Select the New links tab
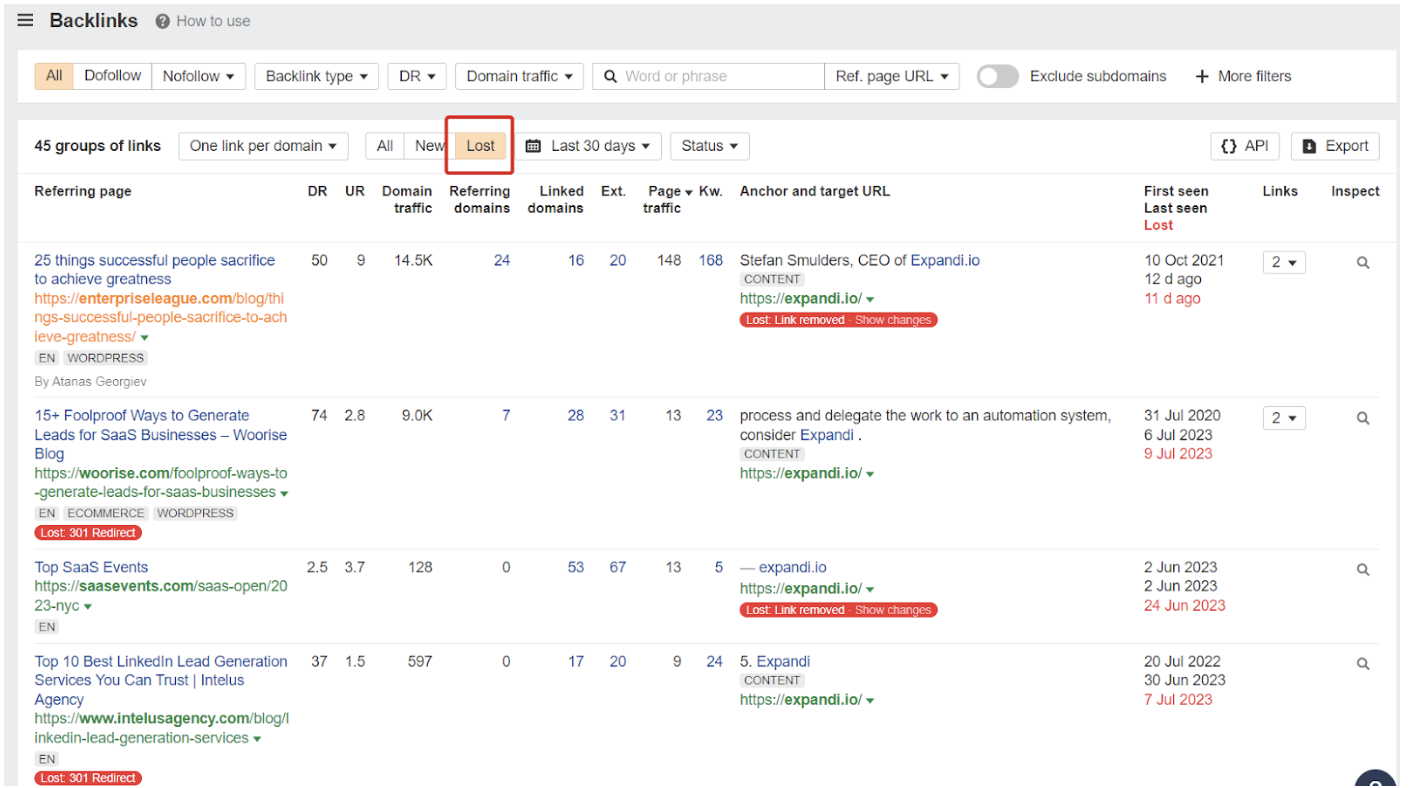The width and height of the screenshot is (1414, 788). click(429, 146)
